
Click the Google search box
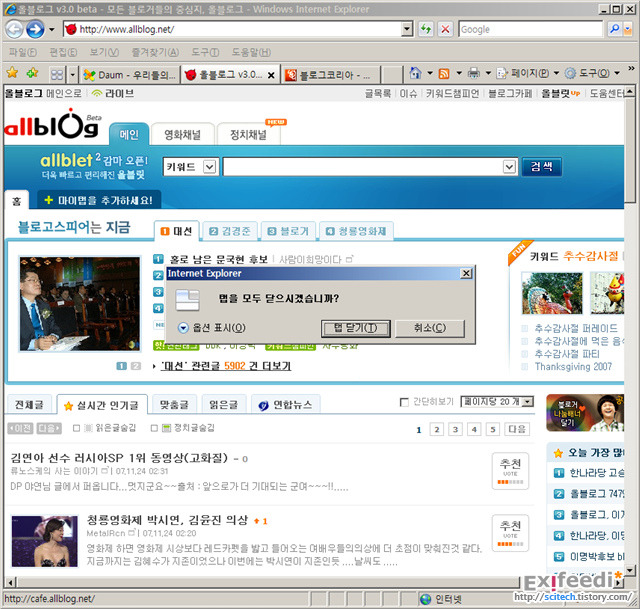pyautogui.click(x=530, y=29)
